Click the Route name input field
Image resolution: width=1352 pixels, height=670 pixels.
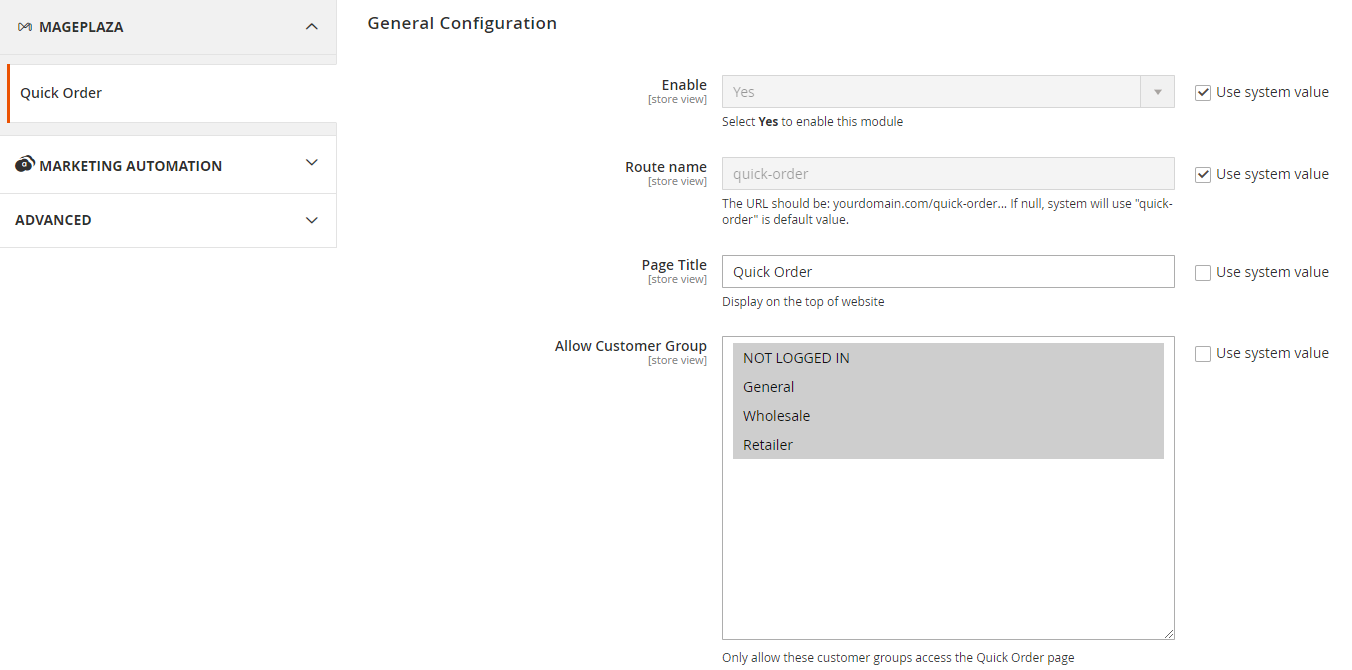click(x=948, y=174)
